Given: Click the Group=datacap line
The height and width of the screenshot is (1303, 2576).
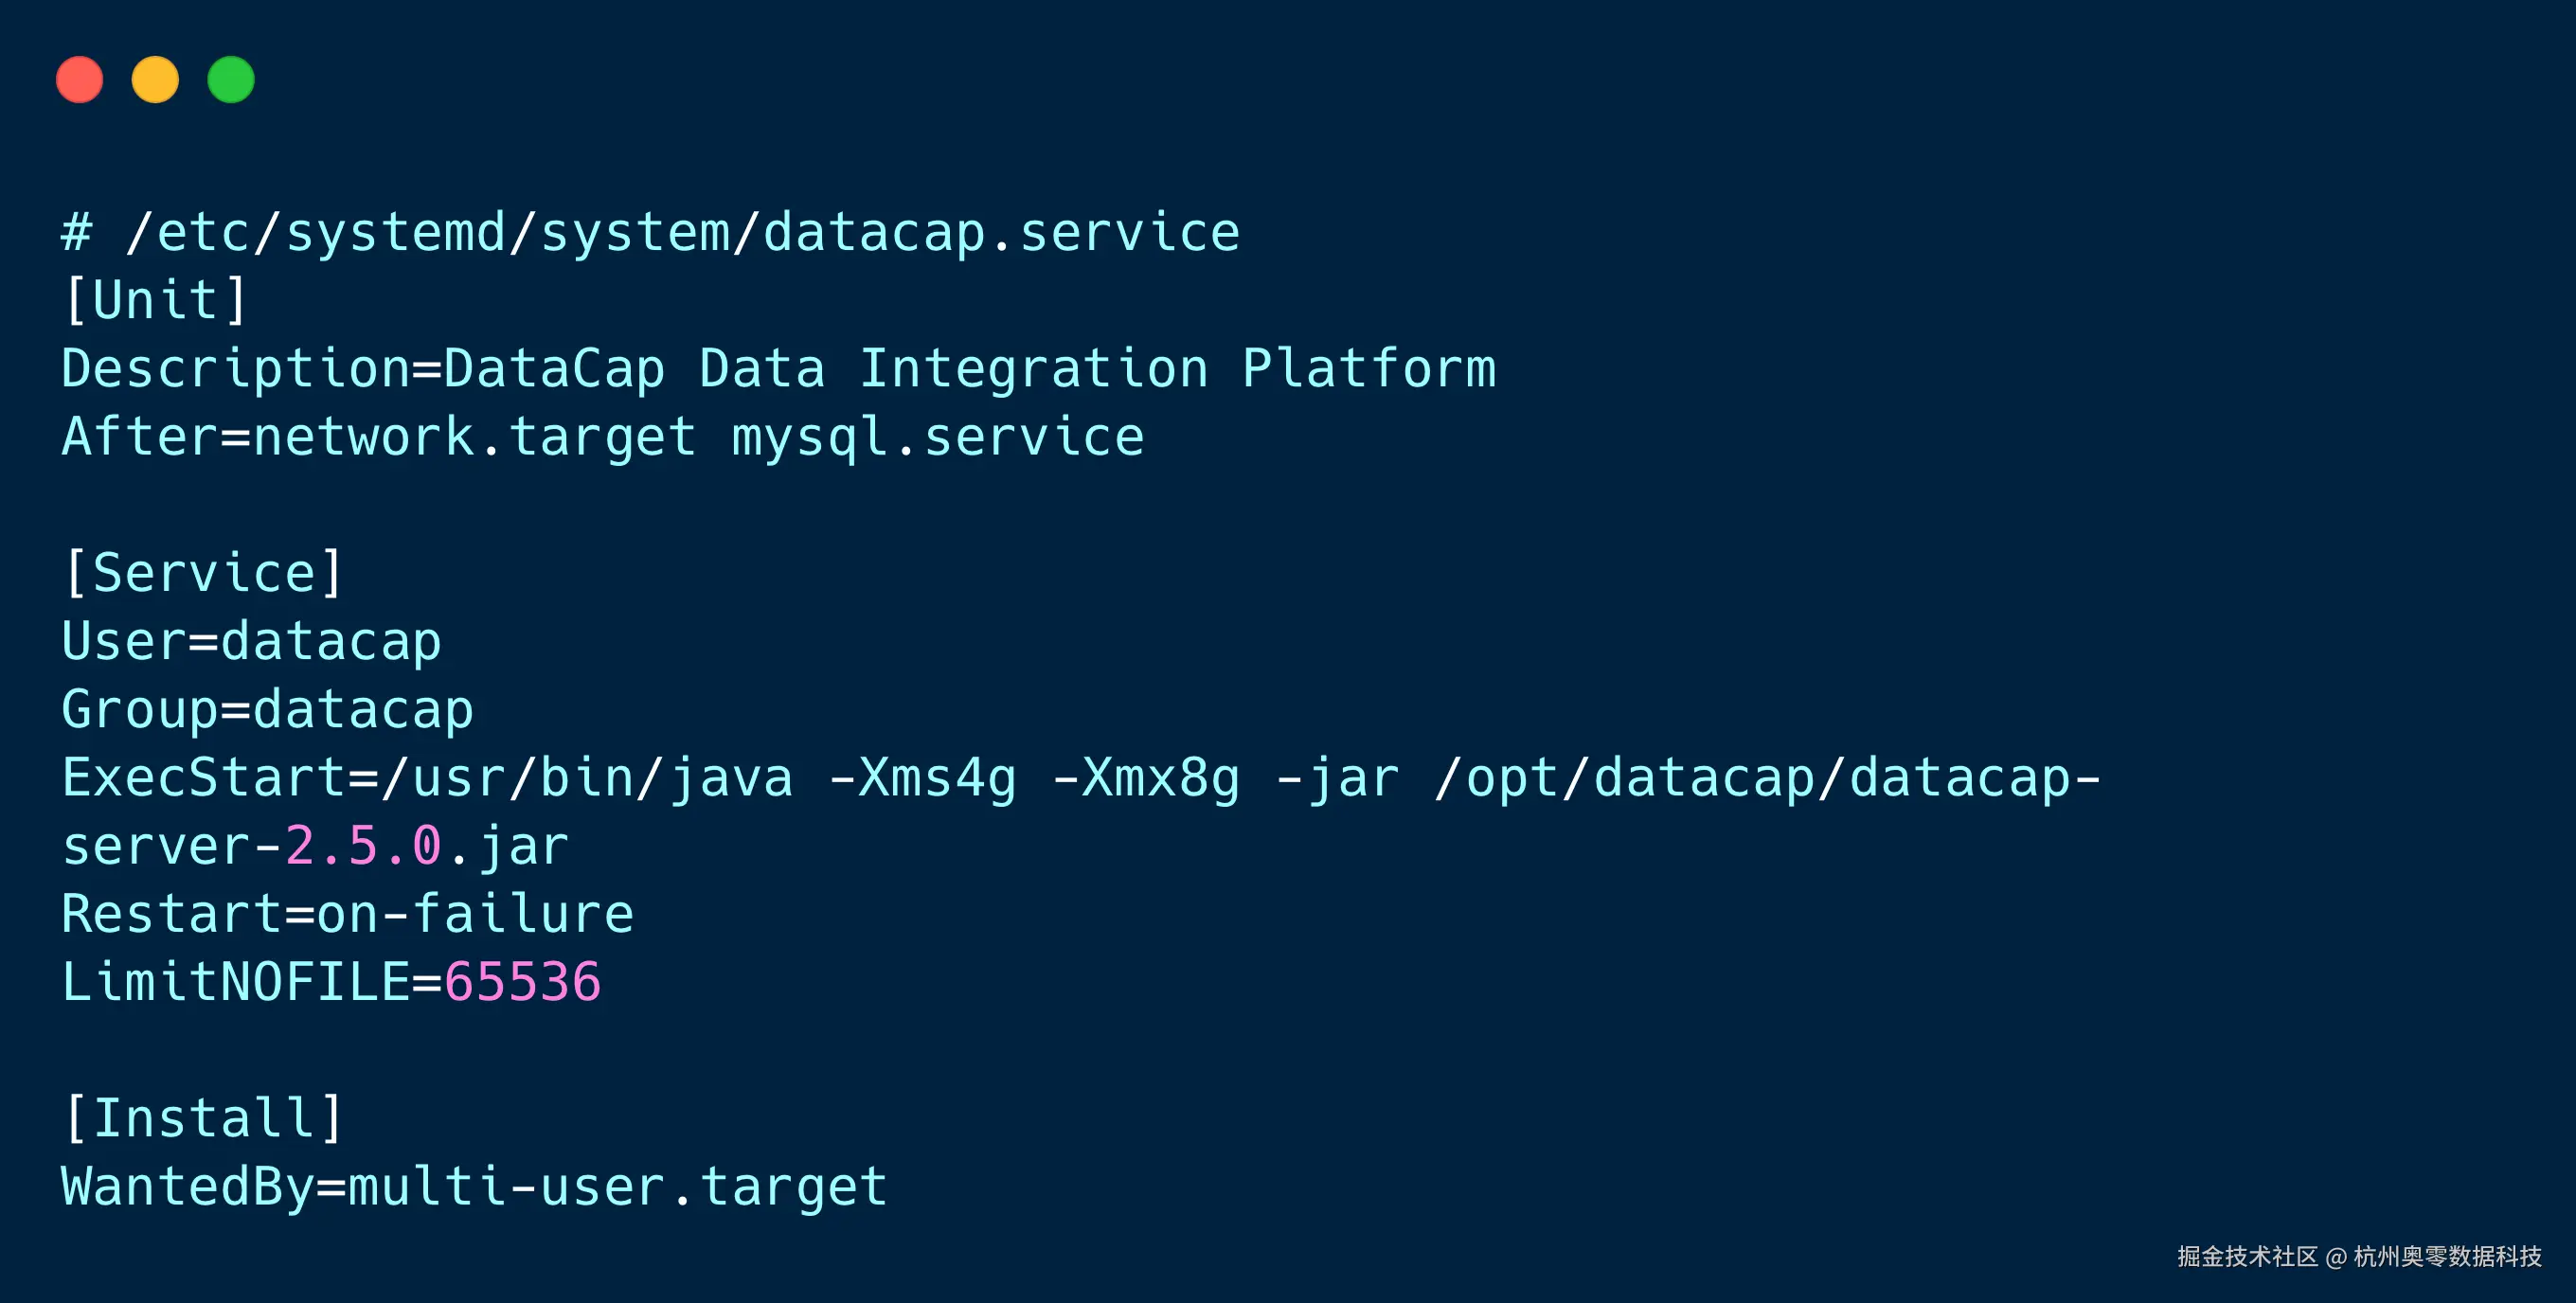Looking at the screenshot, I should coord(267,709).
